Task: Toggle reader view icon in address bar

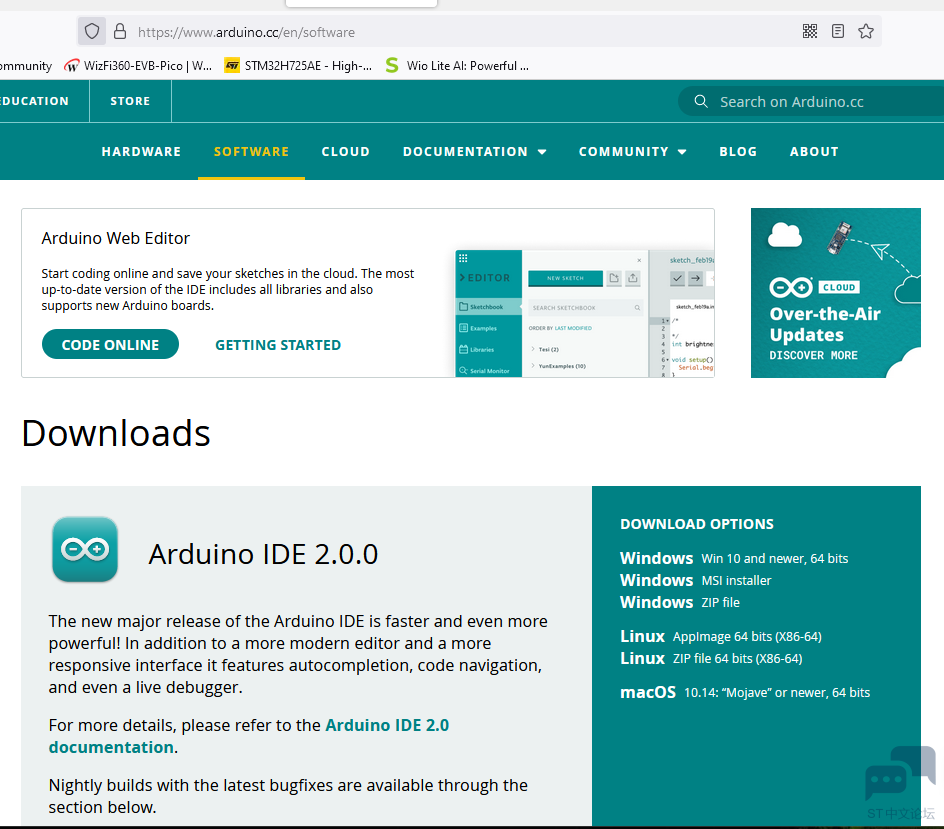Action: 837,31
